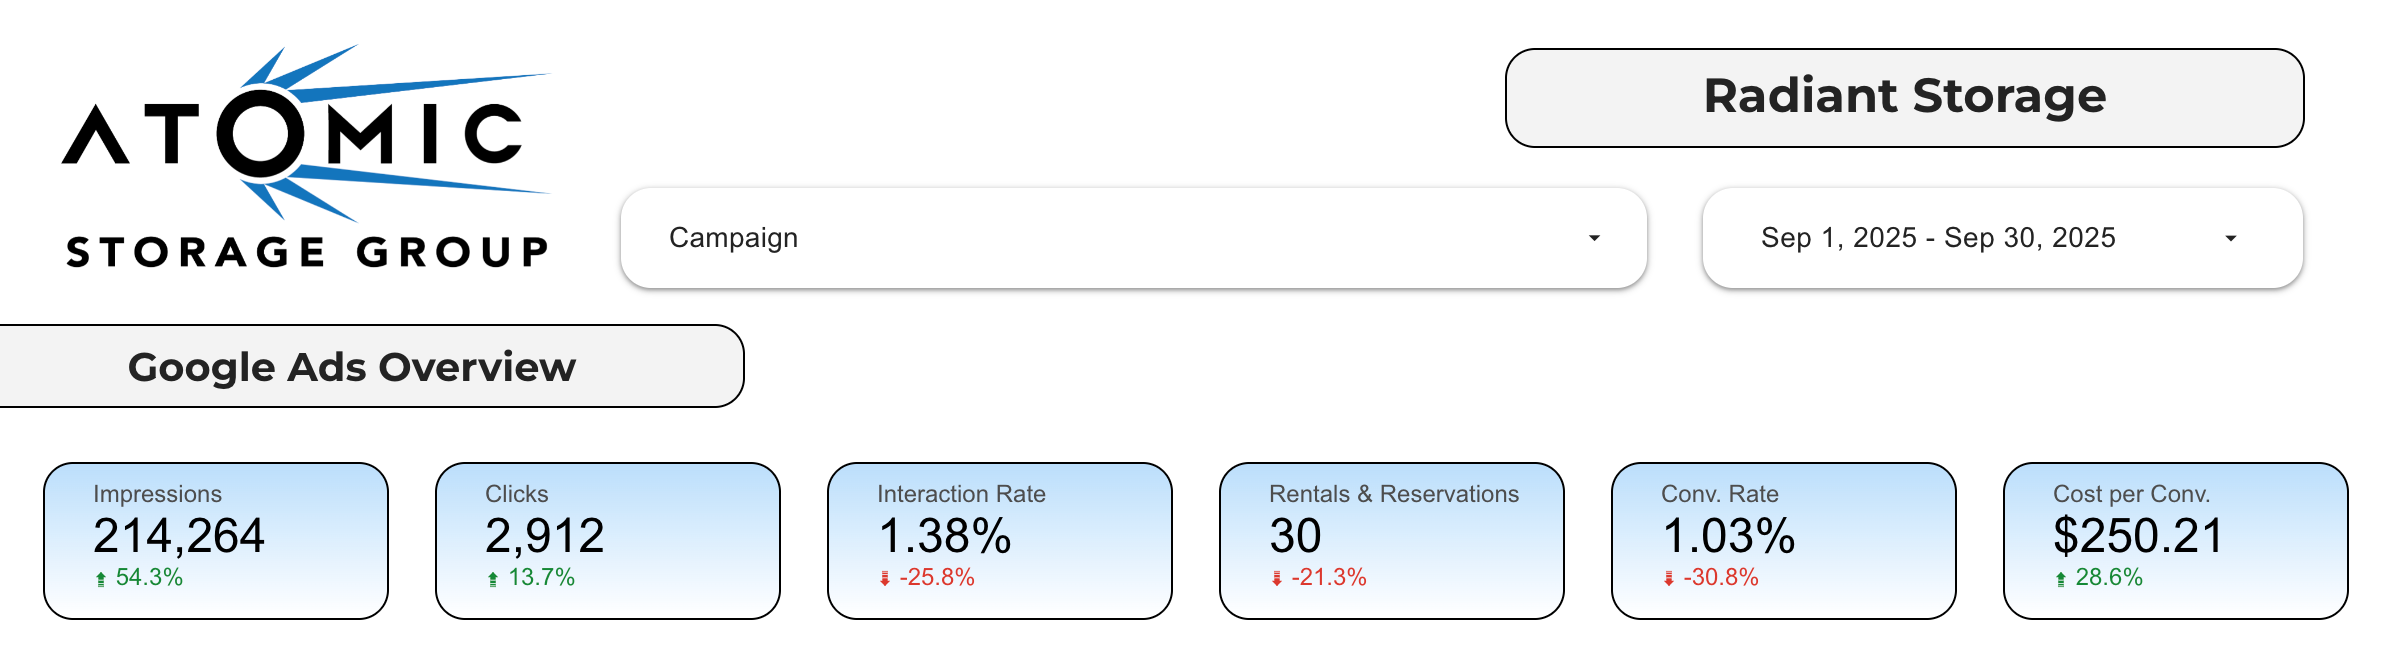Click the red down arrow under Conv. Rate
The width and height of the screenshot is (2390, 650).
[x=1669, y=579]
